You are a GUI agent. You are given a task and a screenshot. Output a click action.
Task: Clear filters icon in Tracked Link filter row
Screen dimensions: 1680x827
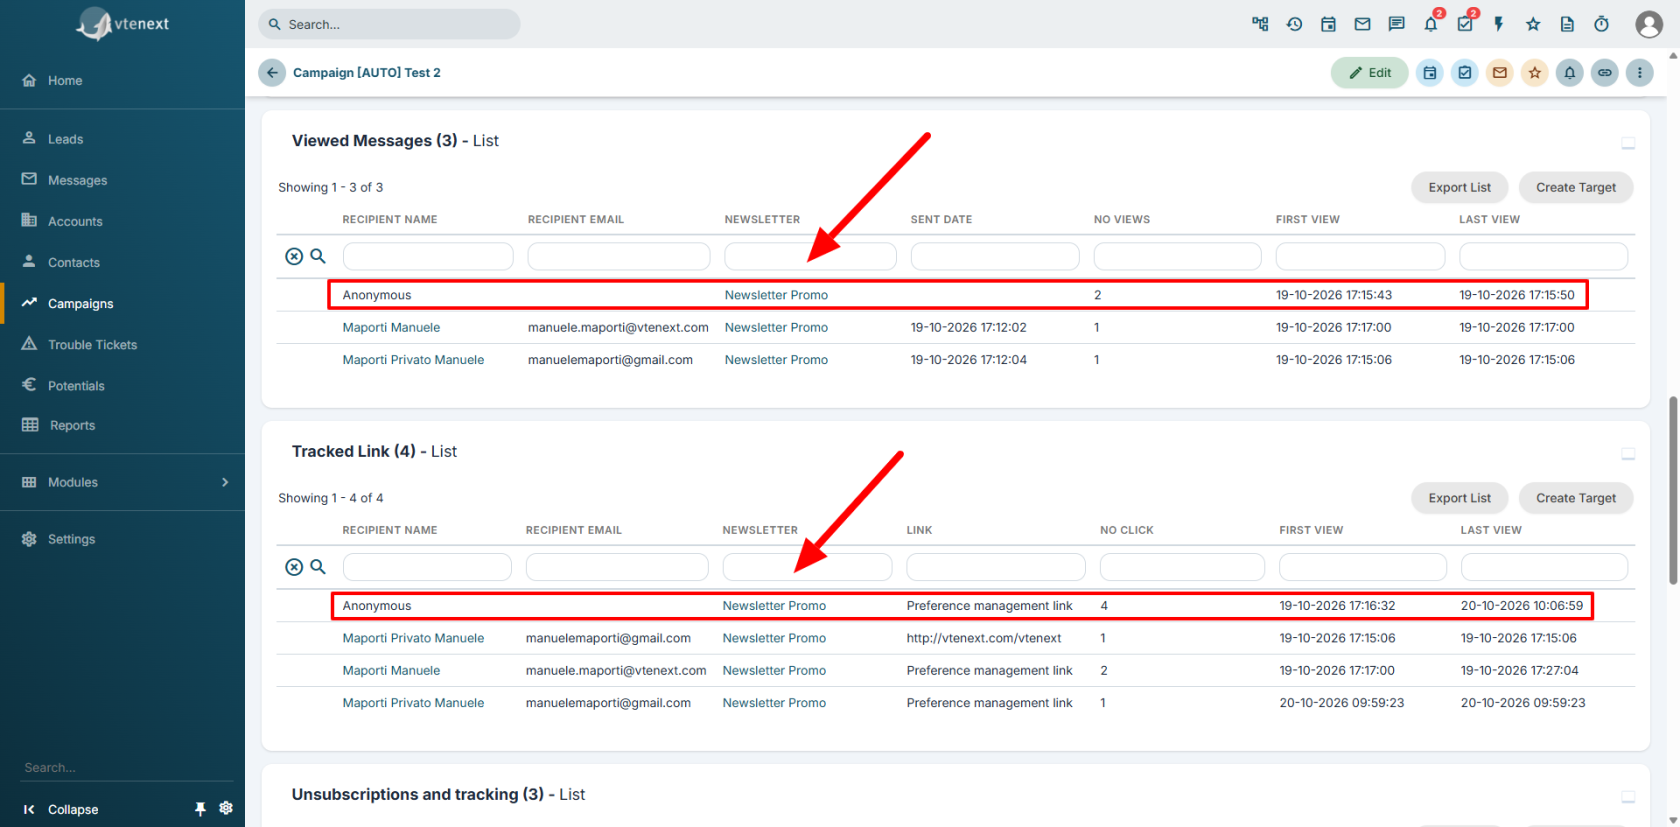tap(294, 567)
